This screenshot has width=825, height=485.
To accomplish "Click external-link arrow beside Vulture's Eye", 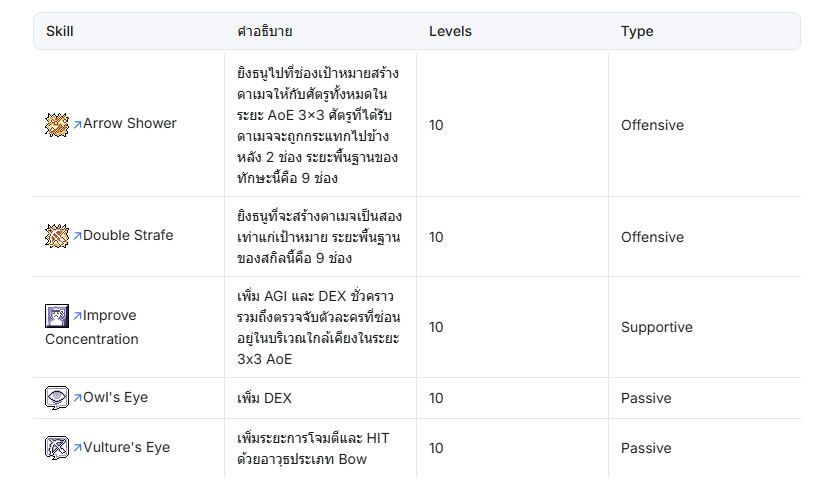I will tap(77, 448).
